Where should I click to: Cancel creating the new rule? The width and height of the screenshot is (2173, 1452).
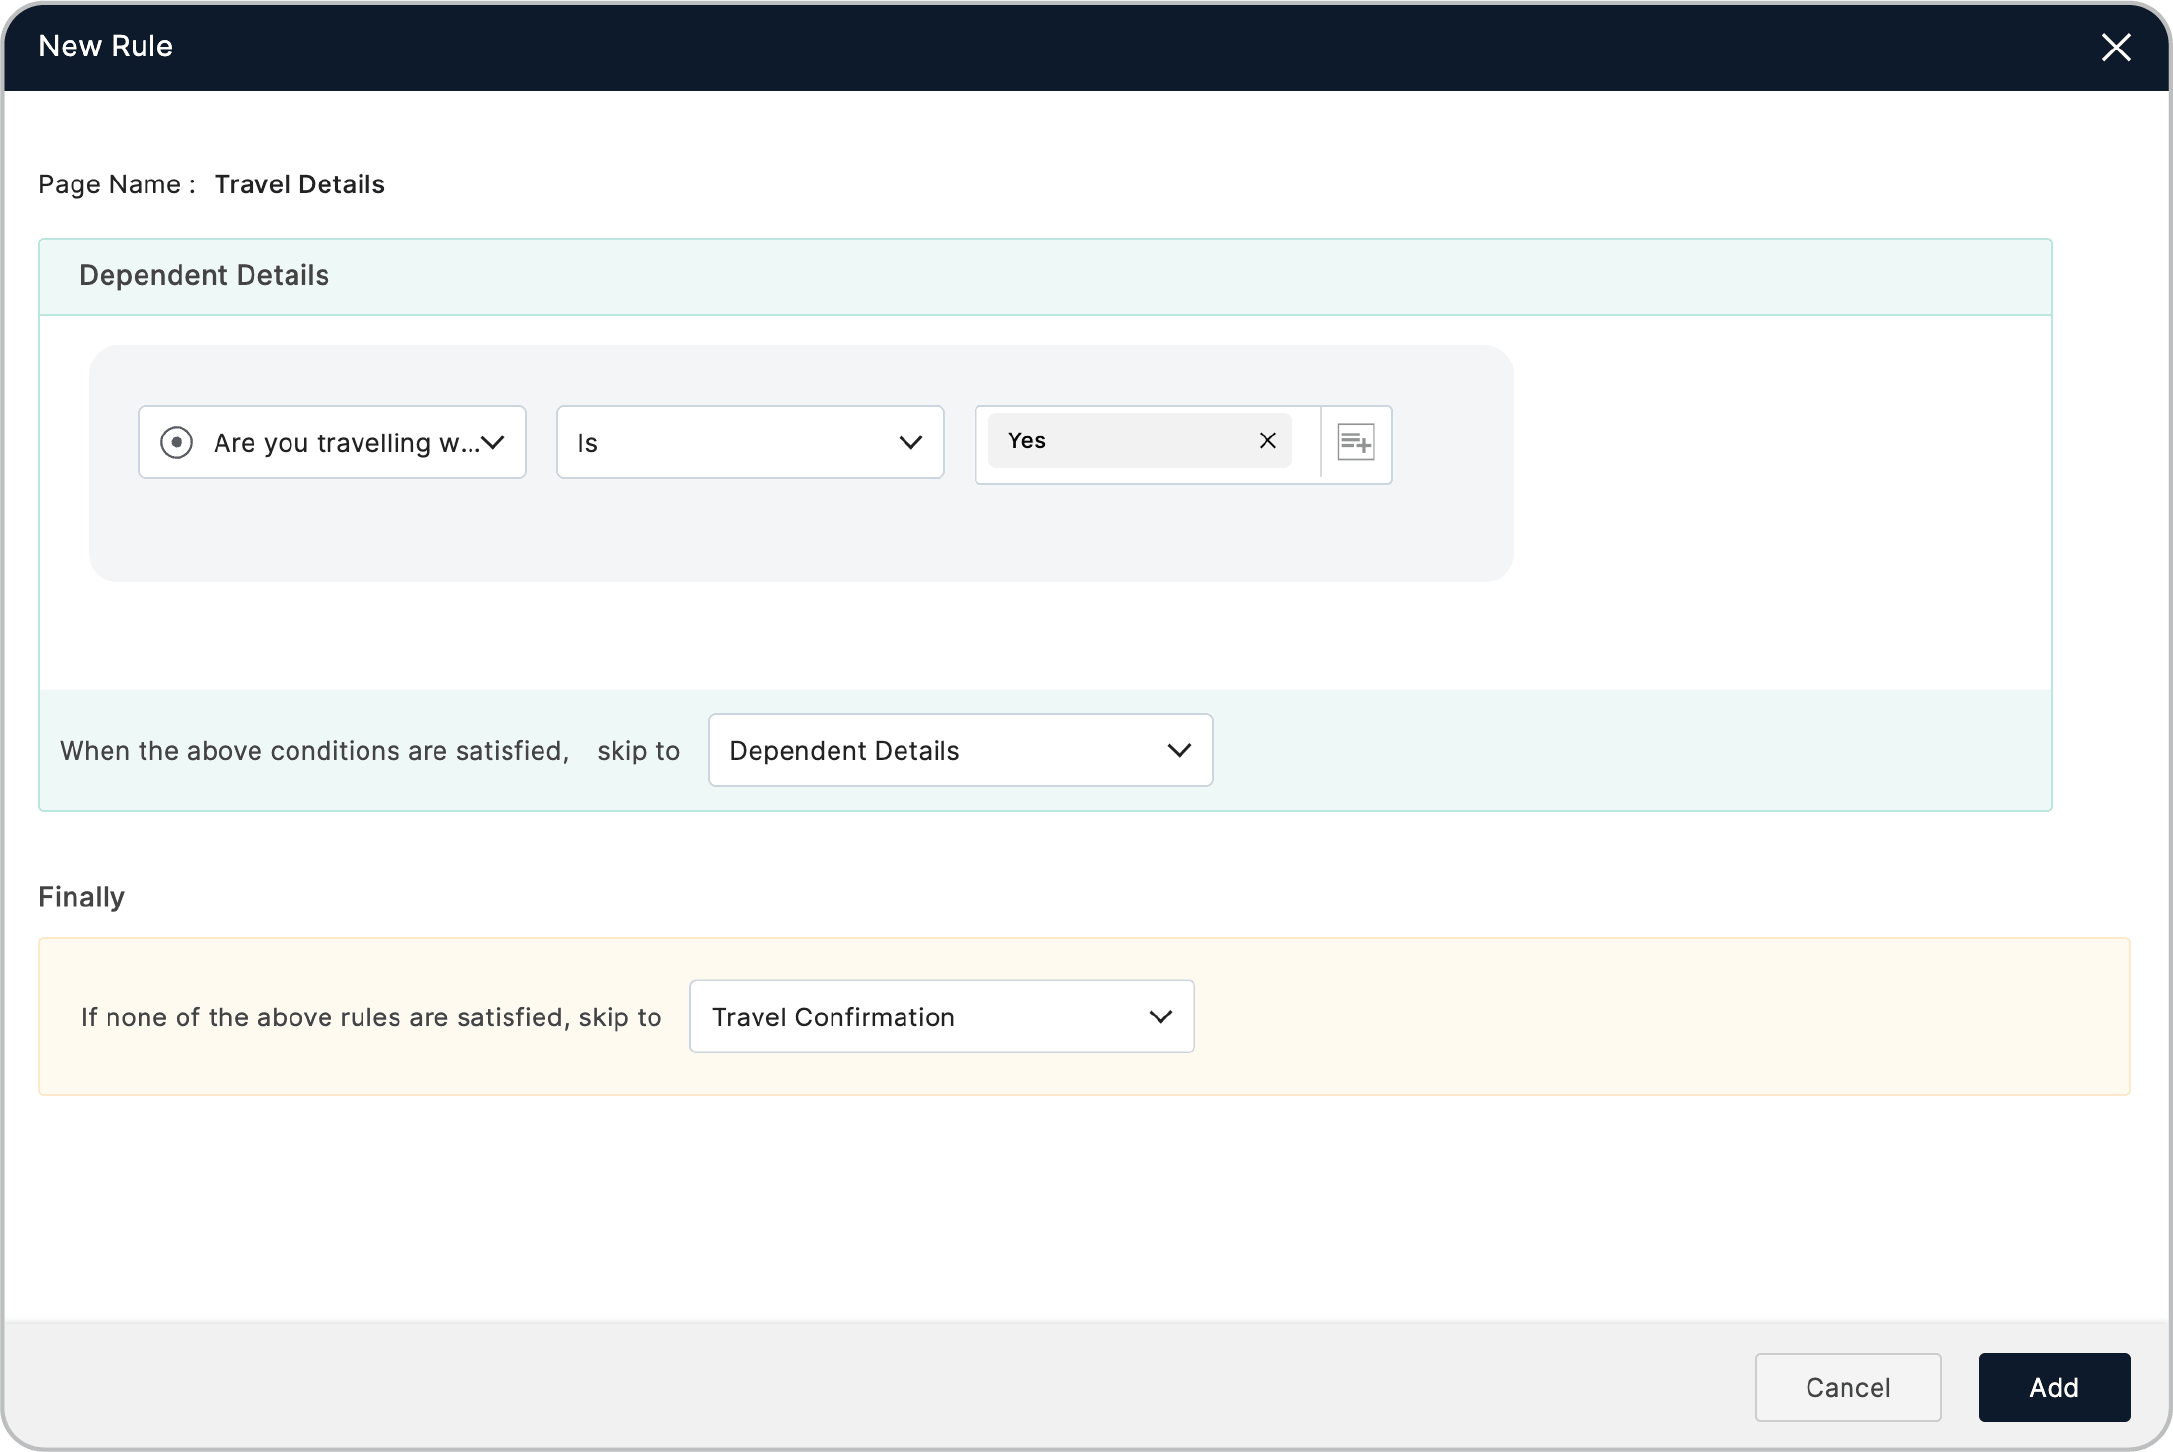pyautogui.click(x=1847, y=1387)
